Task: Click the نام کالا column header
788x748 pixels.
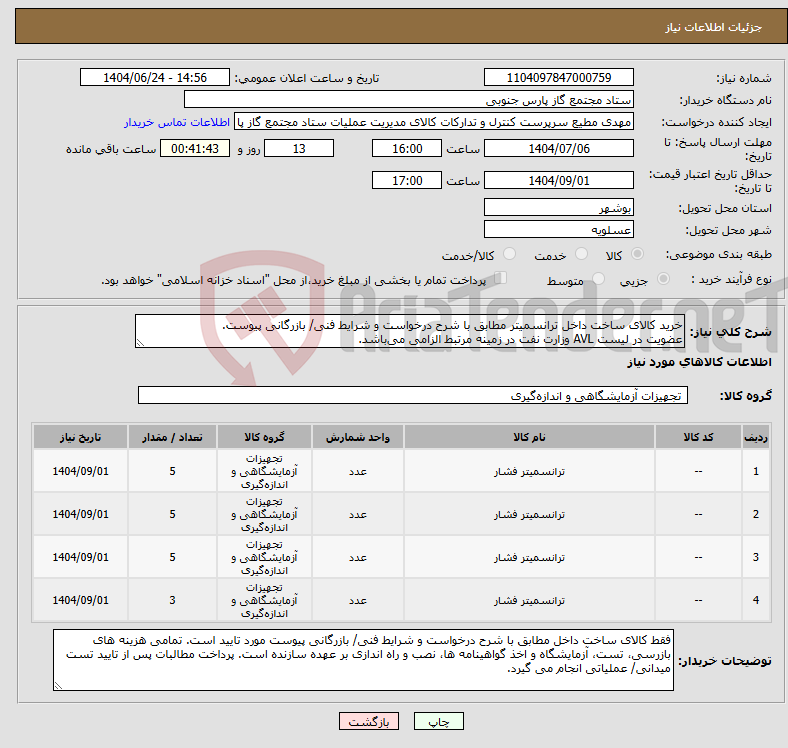Action: tap(529, 437)
